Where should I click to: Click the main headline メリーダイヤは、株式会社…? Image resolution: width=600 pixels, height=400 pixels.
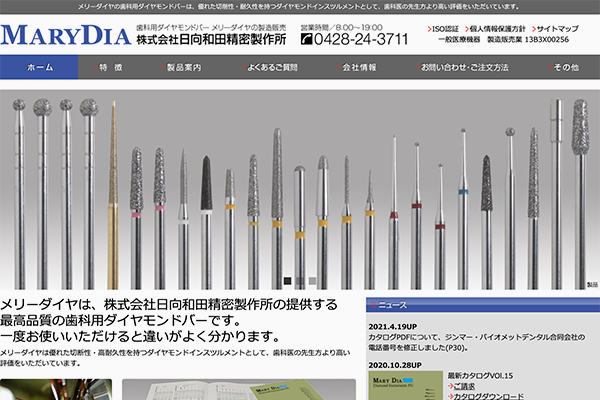click(x=169, y=320)
